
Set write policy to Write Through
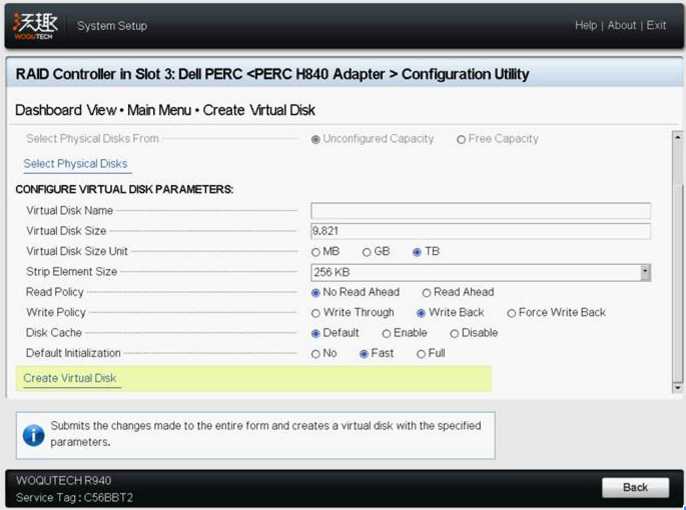315,313
